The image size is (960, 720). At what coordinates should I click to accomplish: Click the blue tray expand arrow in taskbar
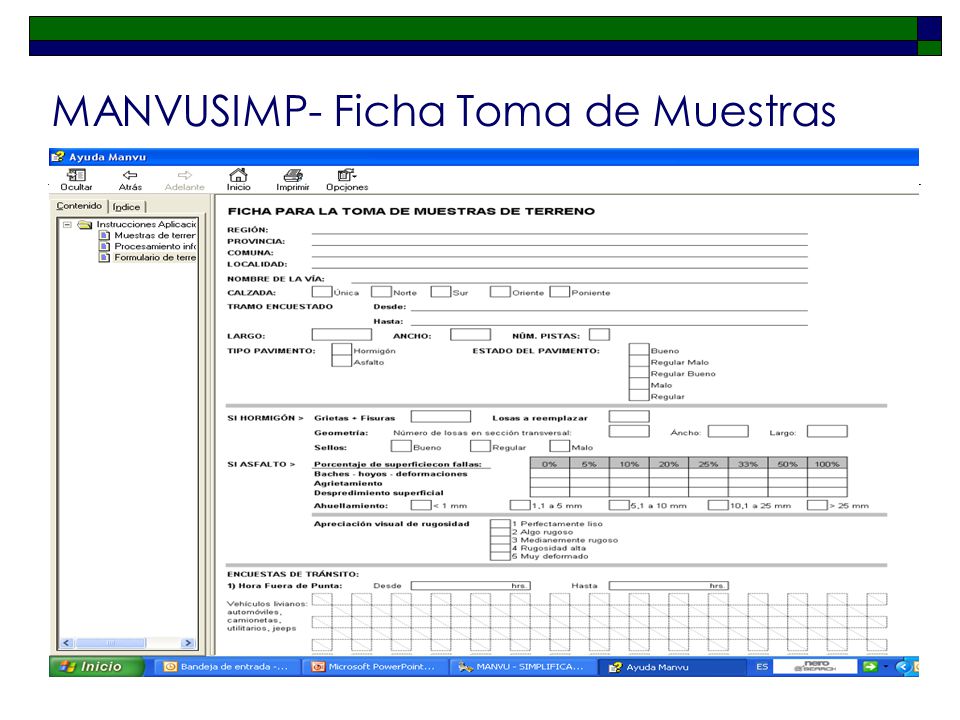click(x=902, y=666)
